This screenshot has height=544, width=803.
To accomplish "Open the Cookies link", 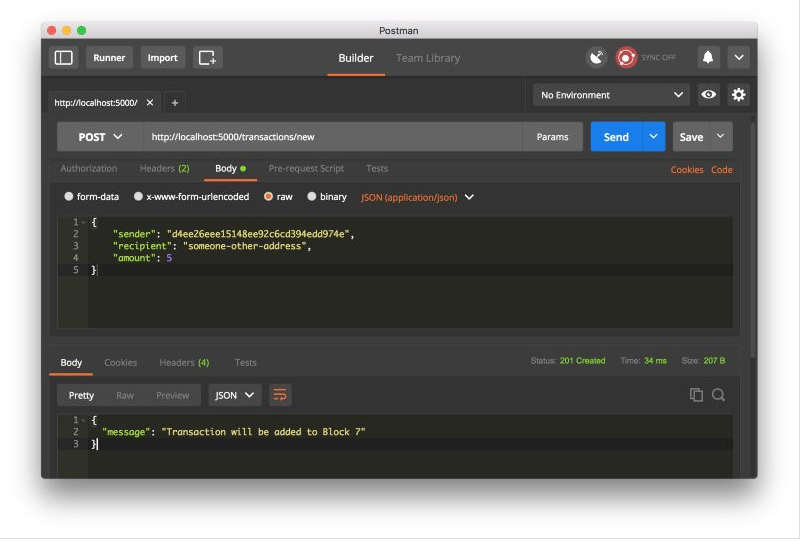I will [x=687, y=170].
